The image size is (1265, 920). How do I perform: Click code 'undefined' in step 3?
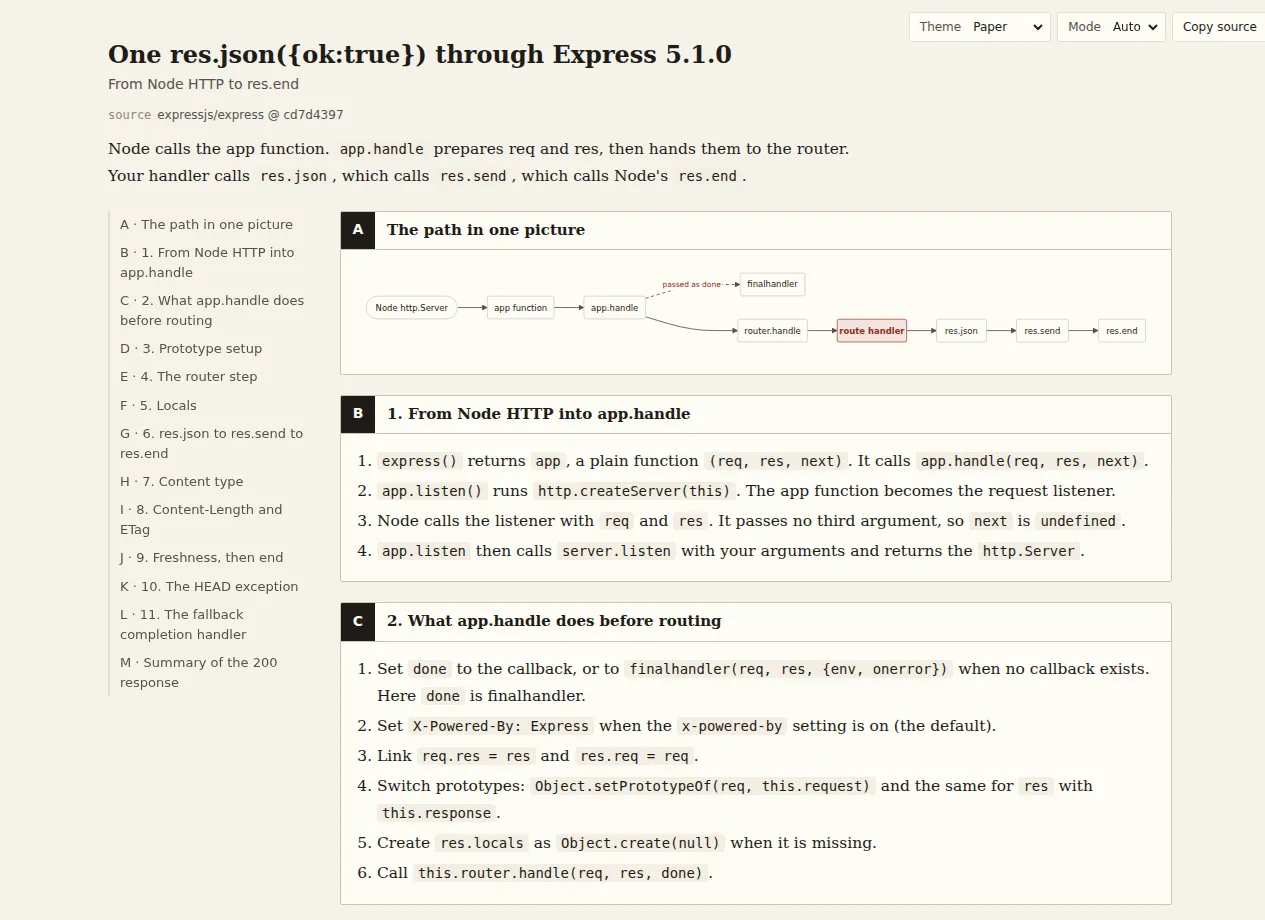1077,521
